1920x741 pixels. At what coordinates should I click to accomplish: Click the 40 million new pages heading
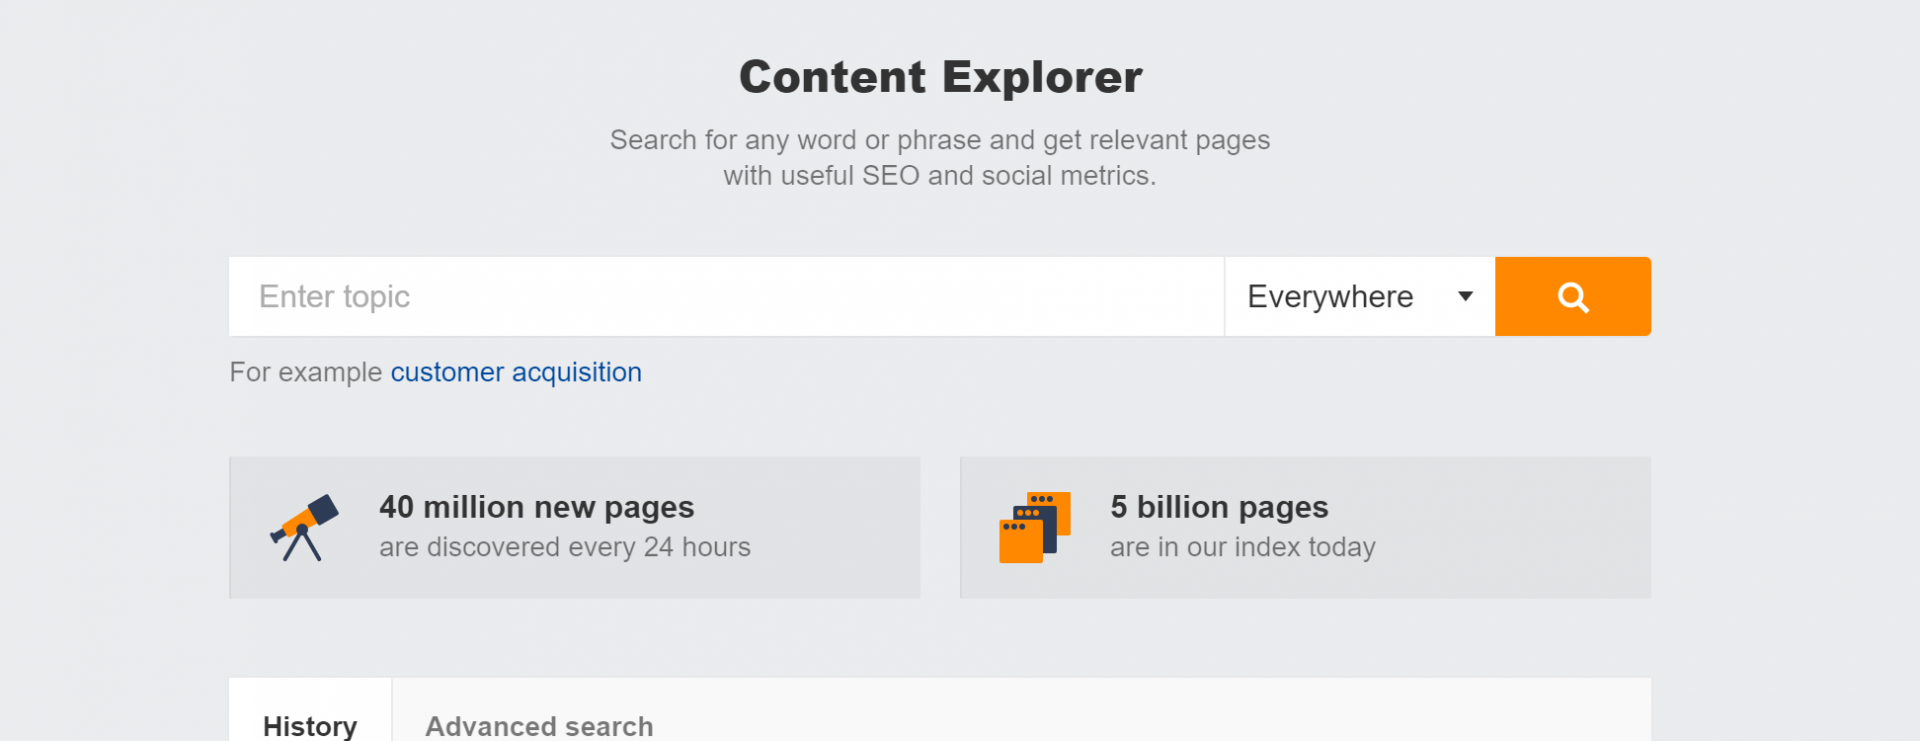[536, 507]
